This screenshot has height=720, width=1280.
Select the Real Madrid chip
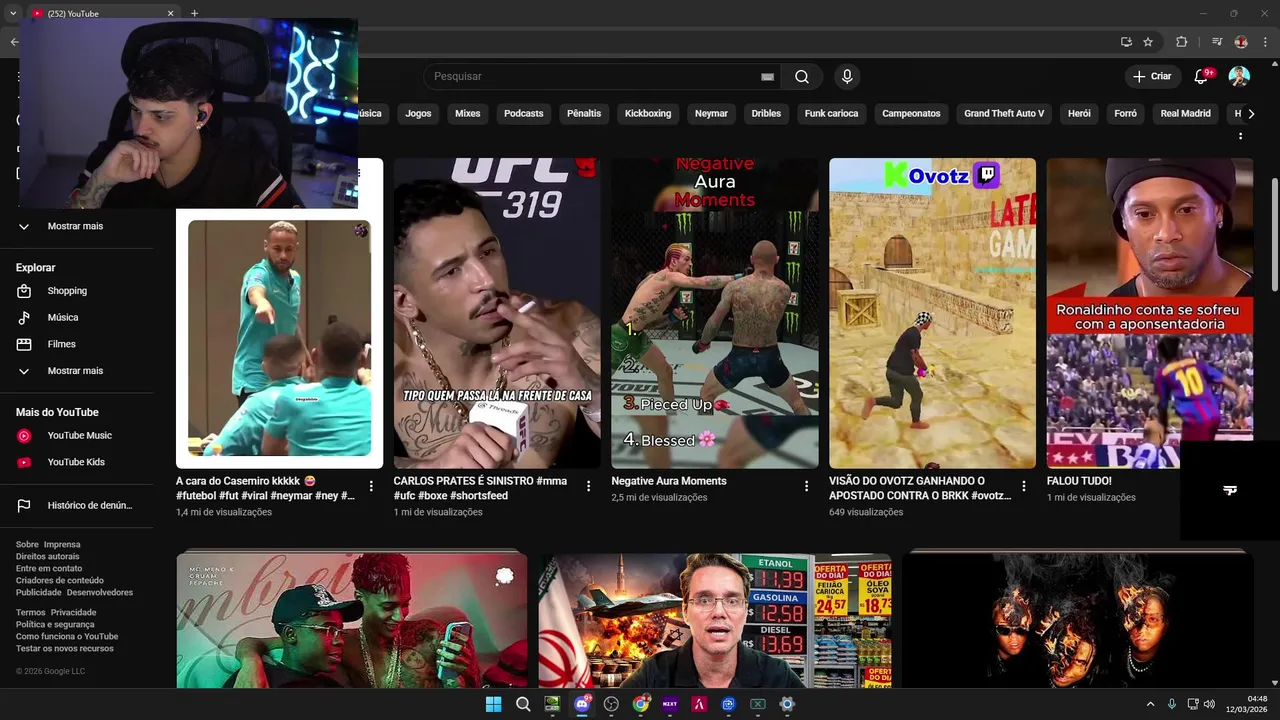[x=1185, y=114]
